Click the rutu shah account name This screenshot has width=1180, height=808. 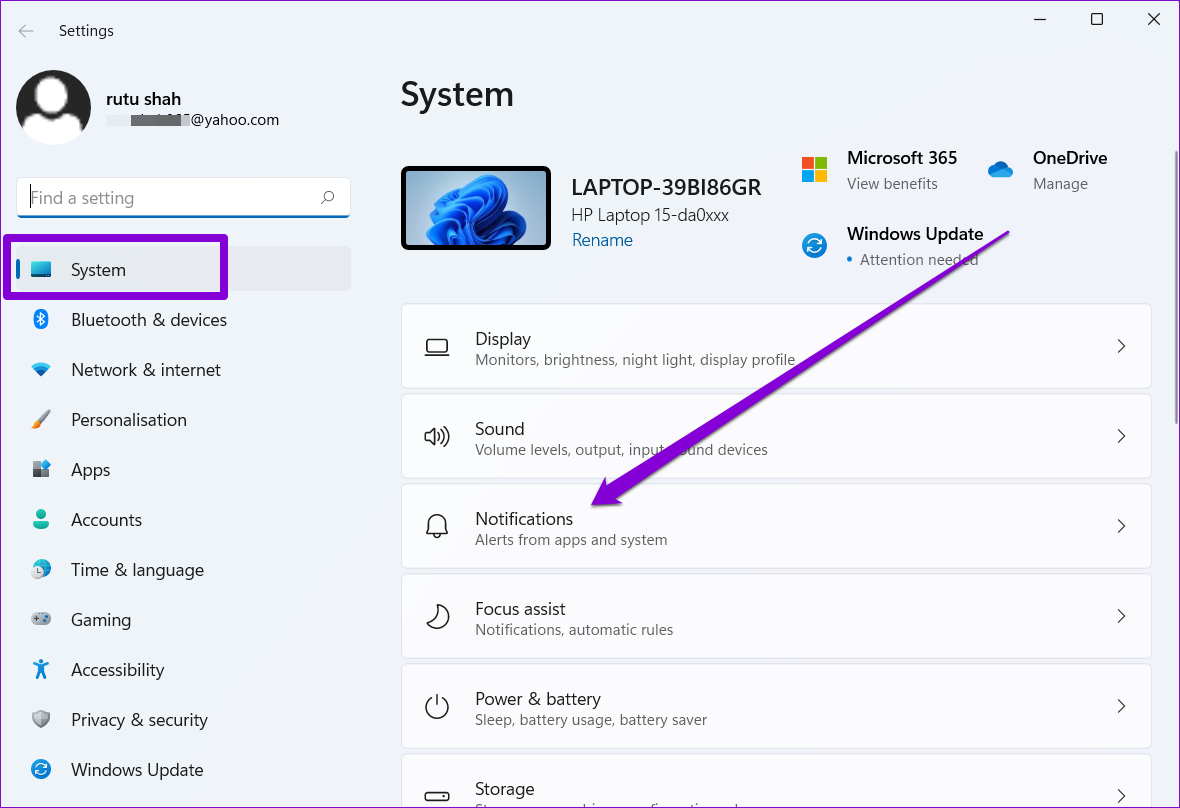(x=143, y=99)
